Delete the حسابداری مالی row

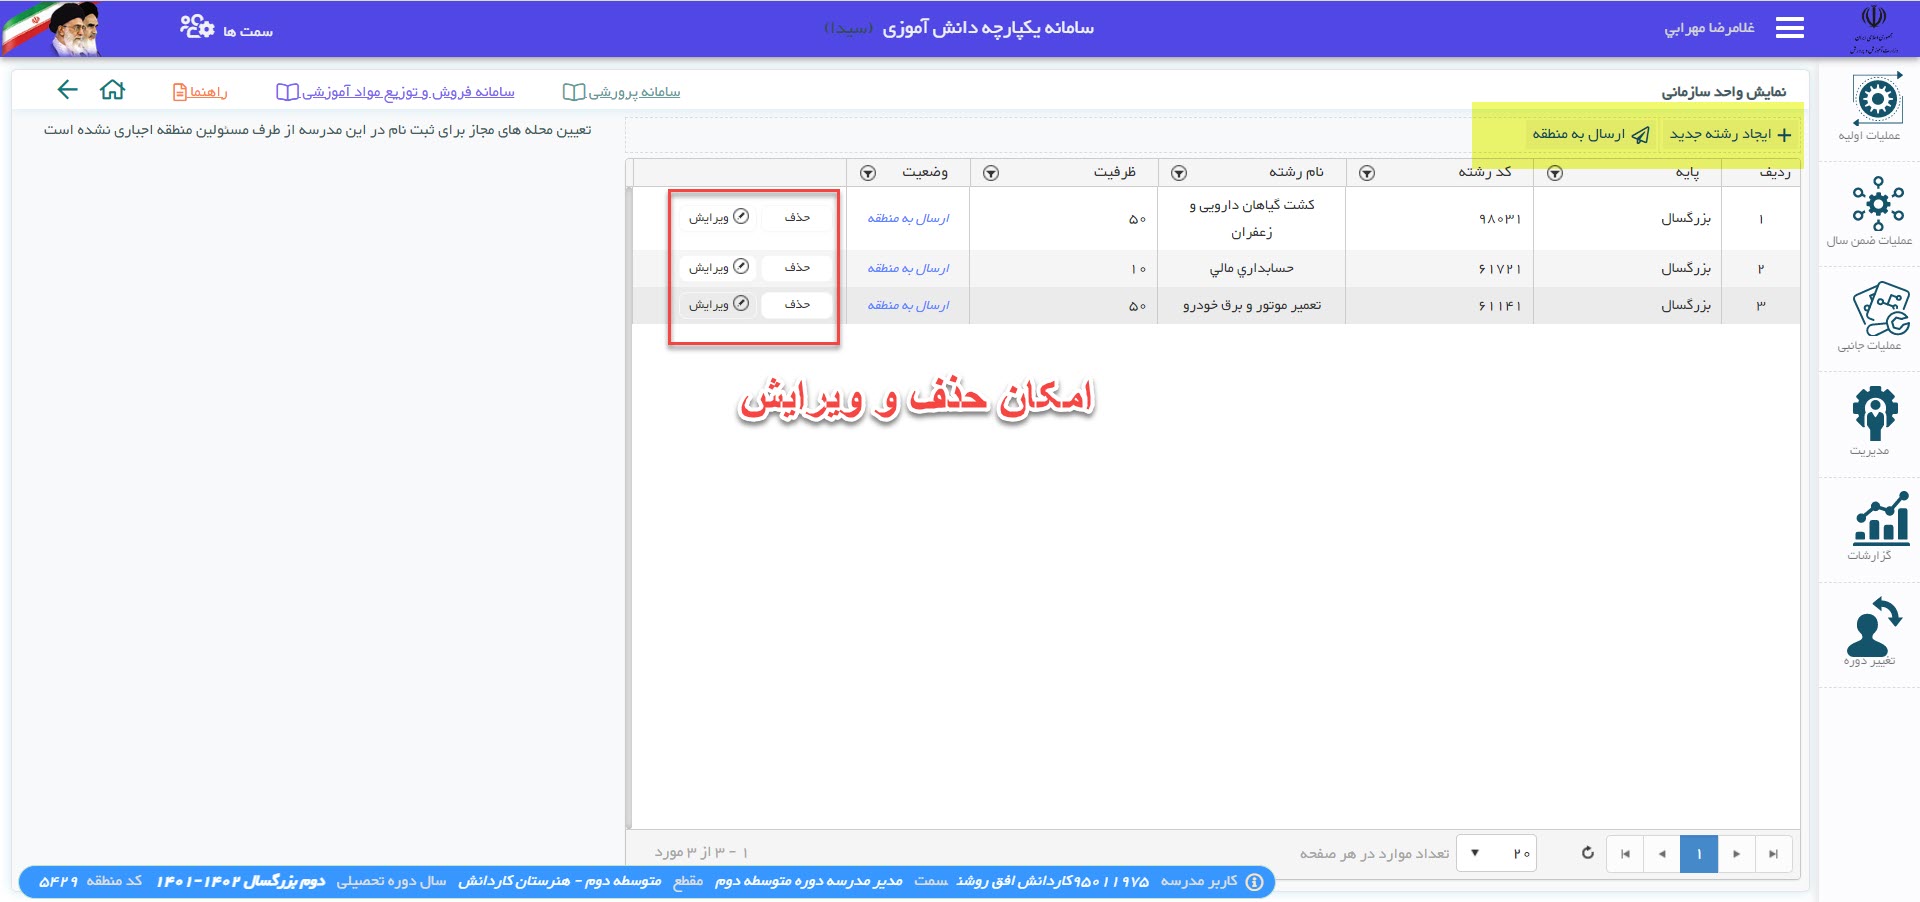(x=797, y=267)
